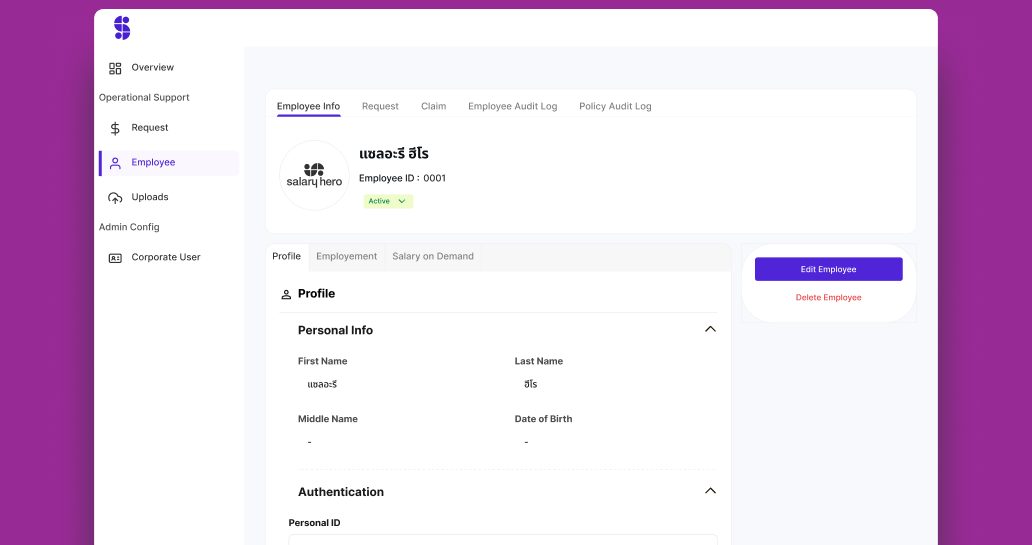Open the Active status dropdown
The height and width of the screenshot is (545, 1032).
(x=388, y=201)
